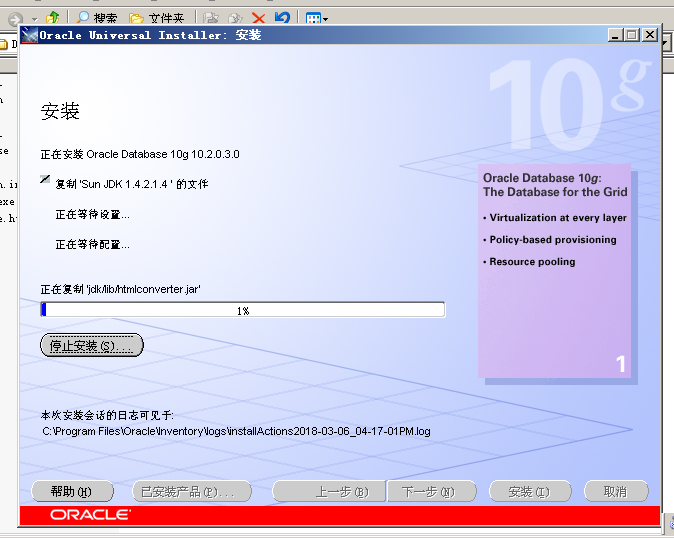This screenshot has width=674, height=538.
Task: Click the 帮助(H) help button
Action: click(x=72, y=491)
